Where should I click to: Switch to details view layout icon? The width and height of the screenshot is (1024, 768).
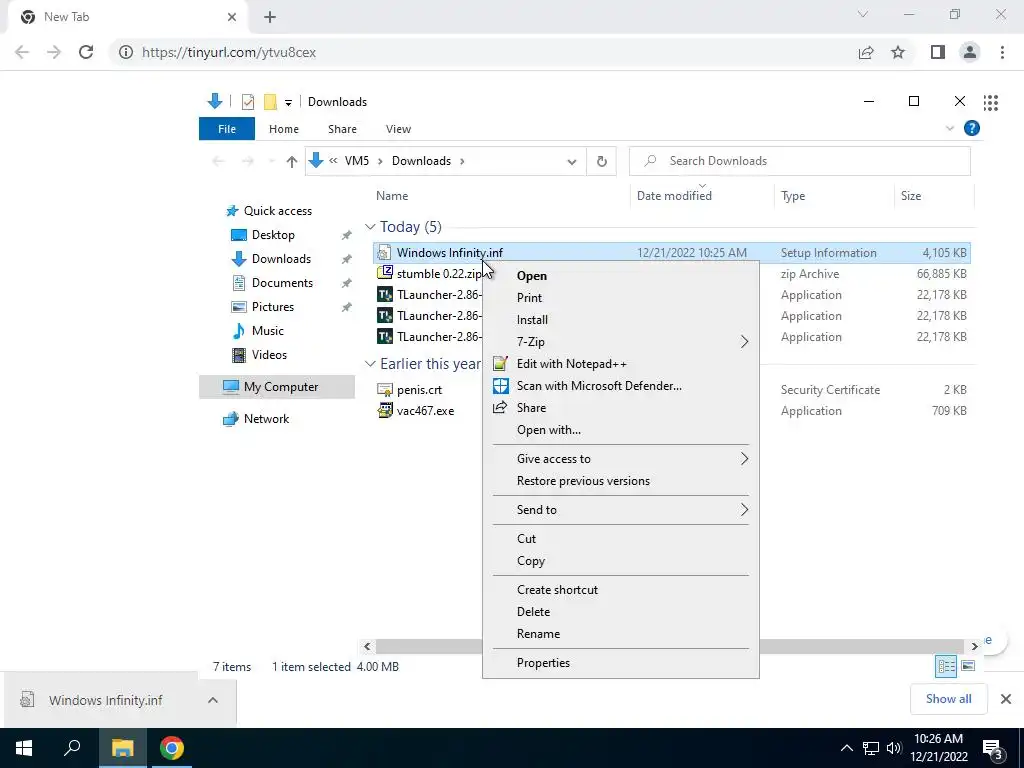click(946, 666)
